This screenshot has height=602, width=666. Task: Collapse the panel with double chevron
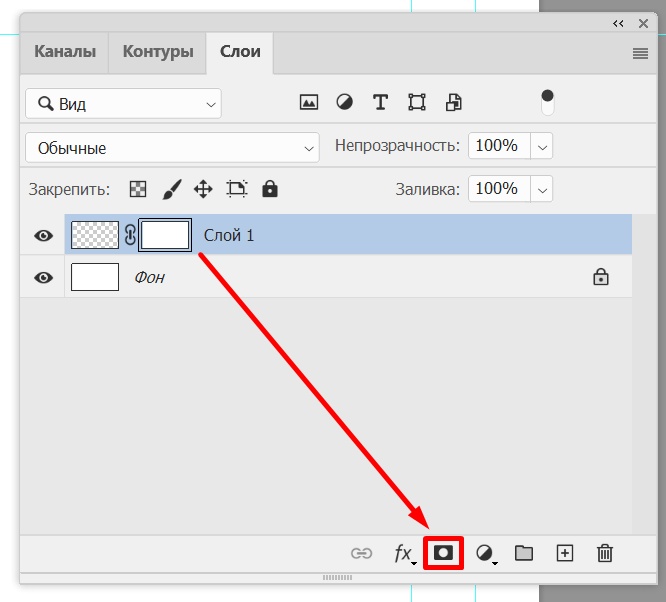click(618, 23)
